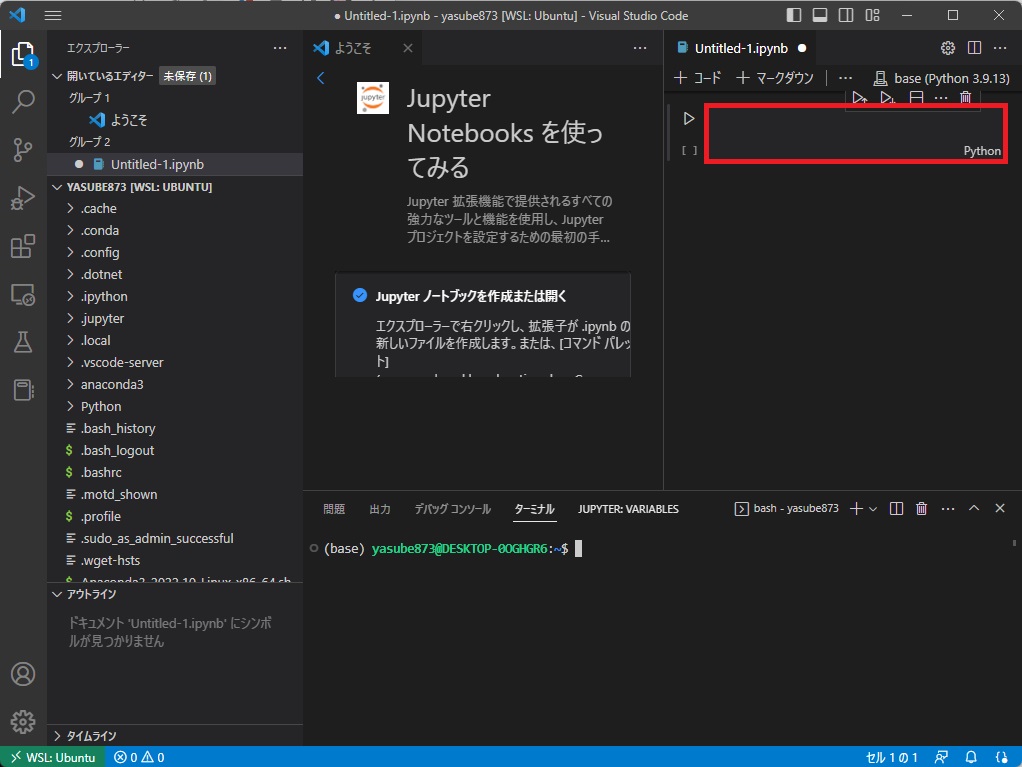Change cell language via Python label

[982, 151]
